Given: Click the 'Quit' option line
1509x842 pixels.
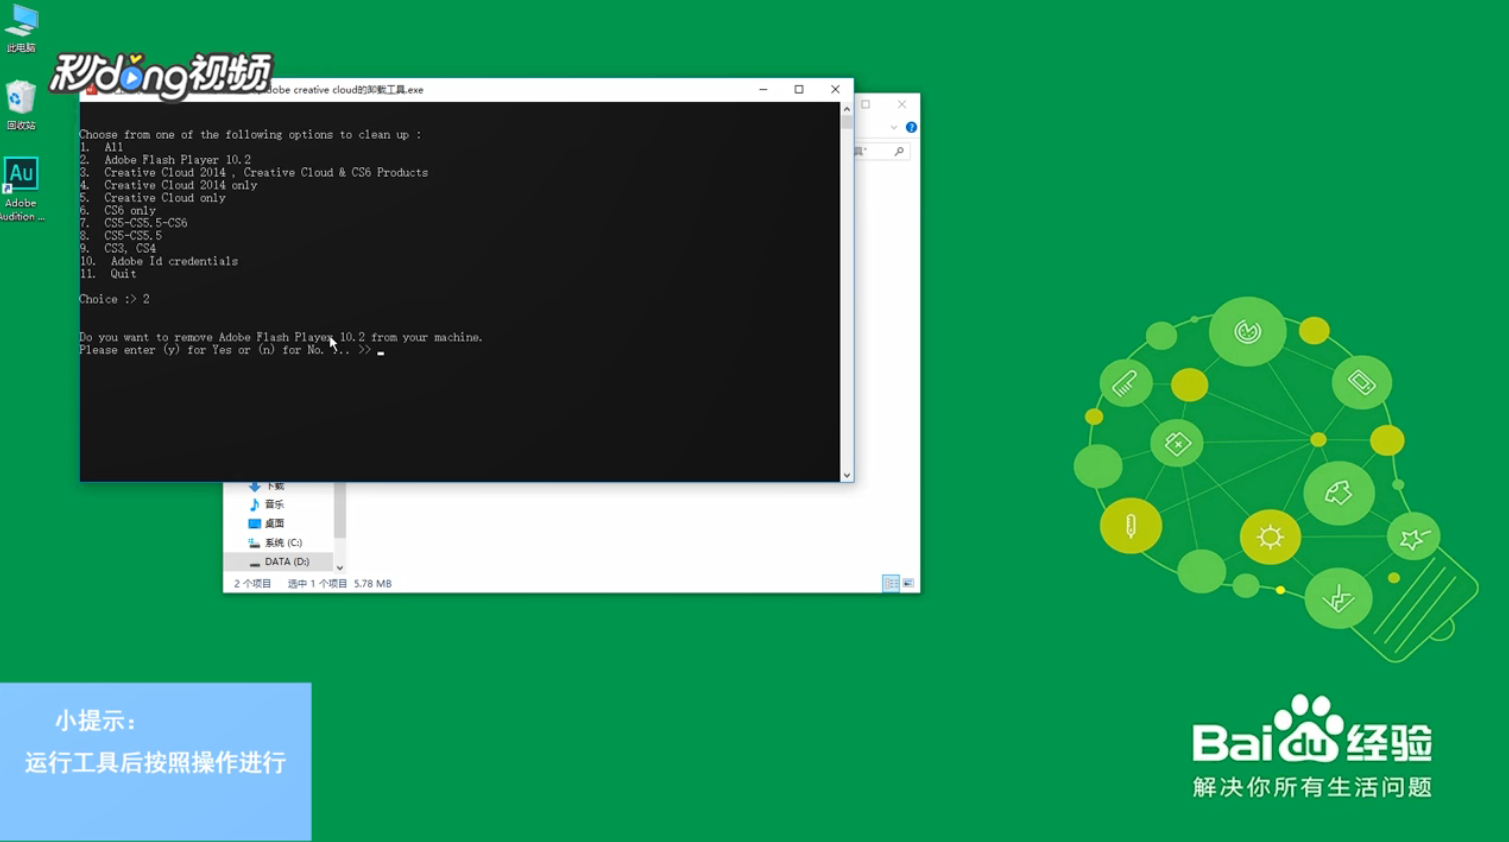Looking at the screenshot, I should coord(108,274).
